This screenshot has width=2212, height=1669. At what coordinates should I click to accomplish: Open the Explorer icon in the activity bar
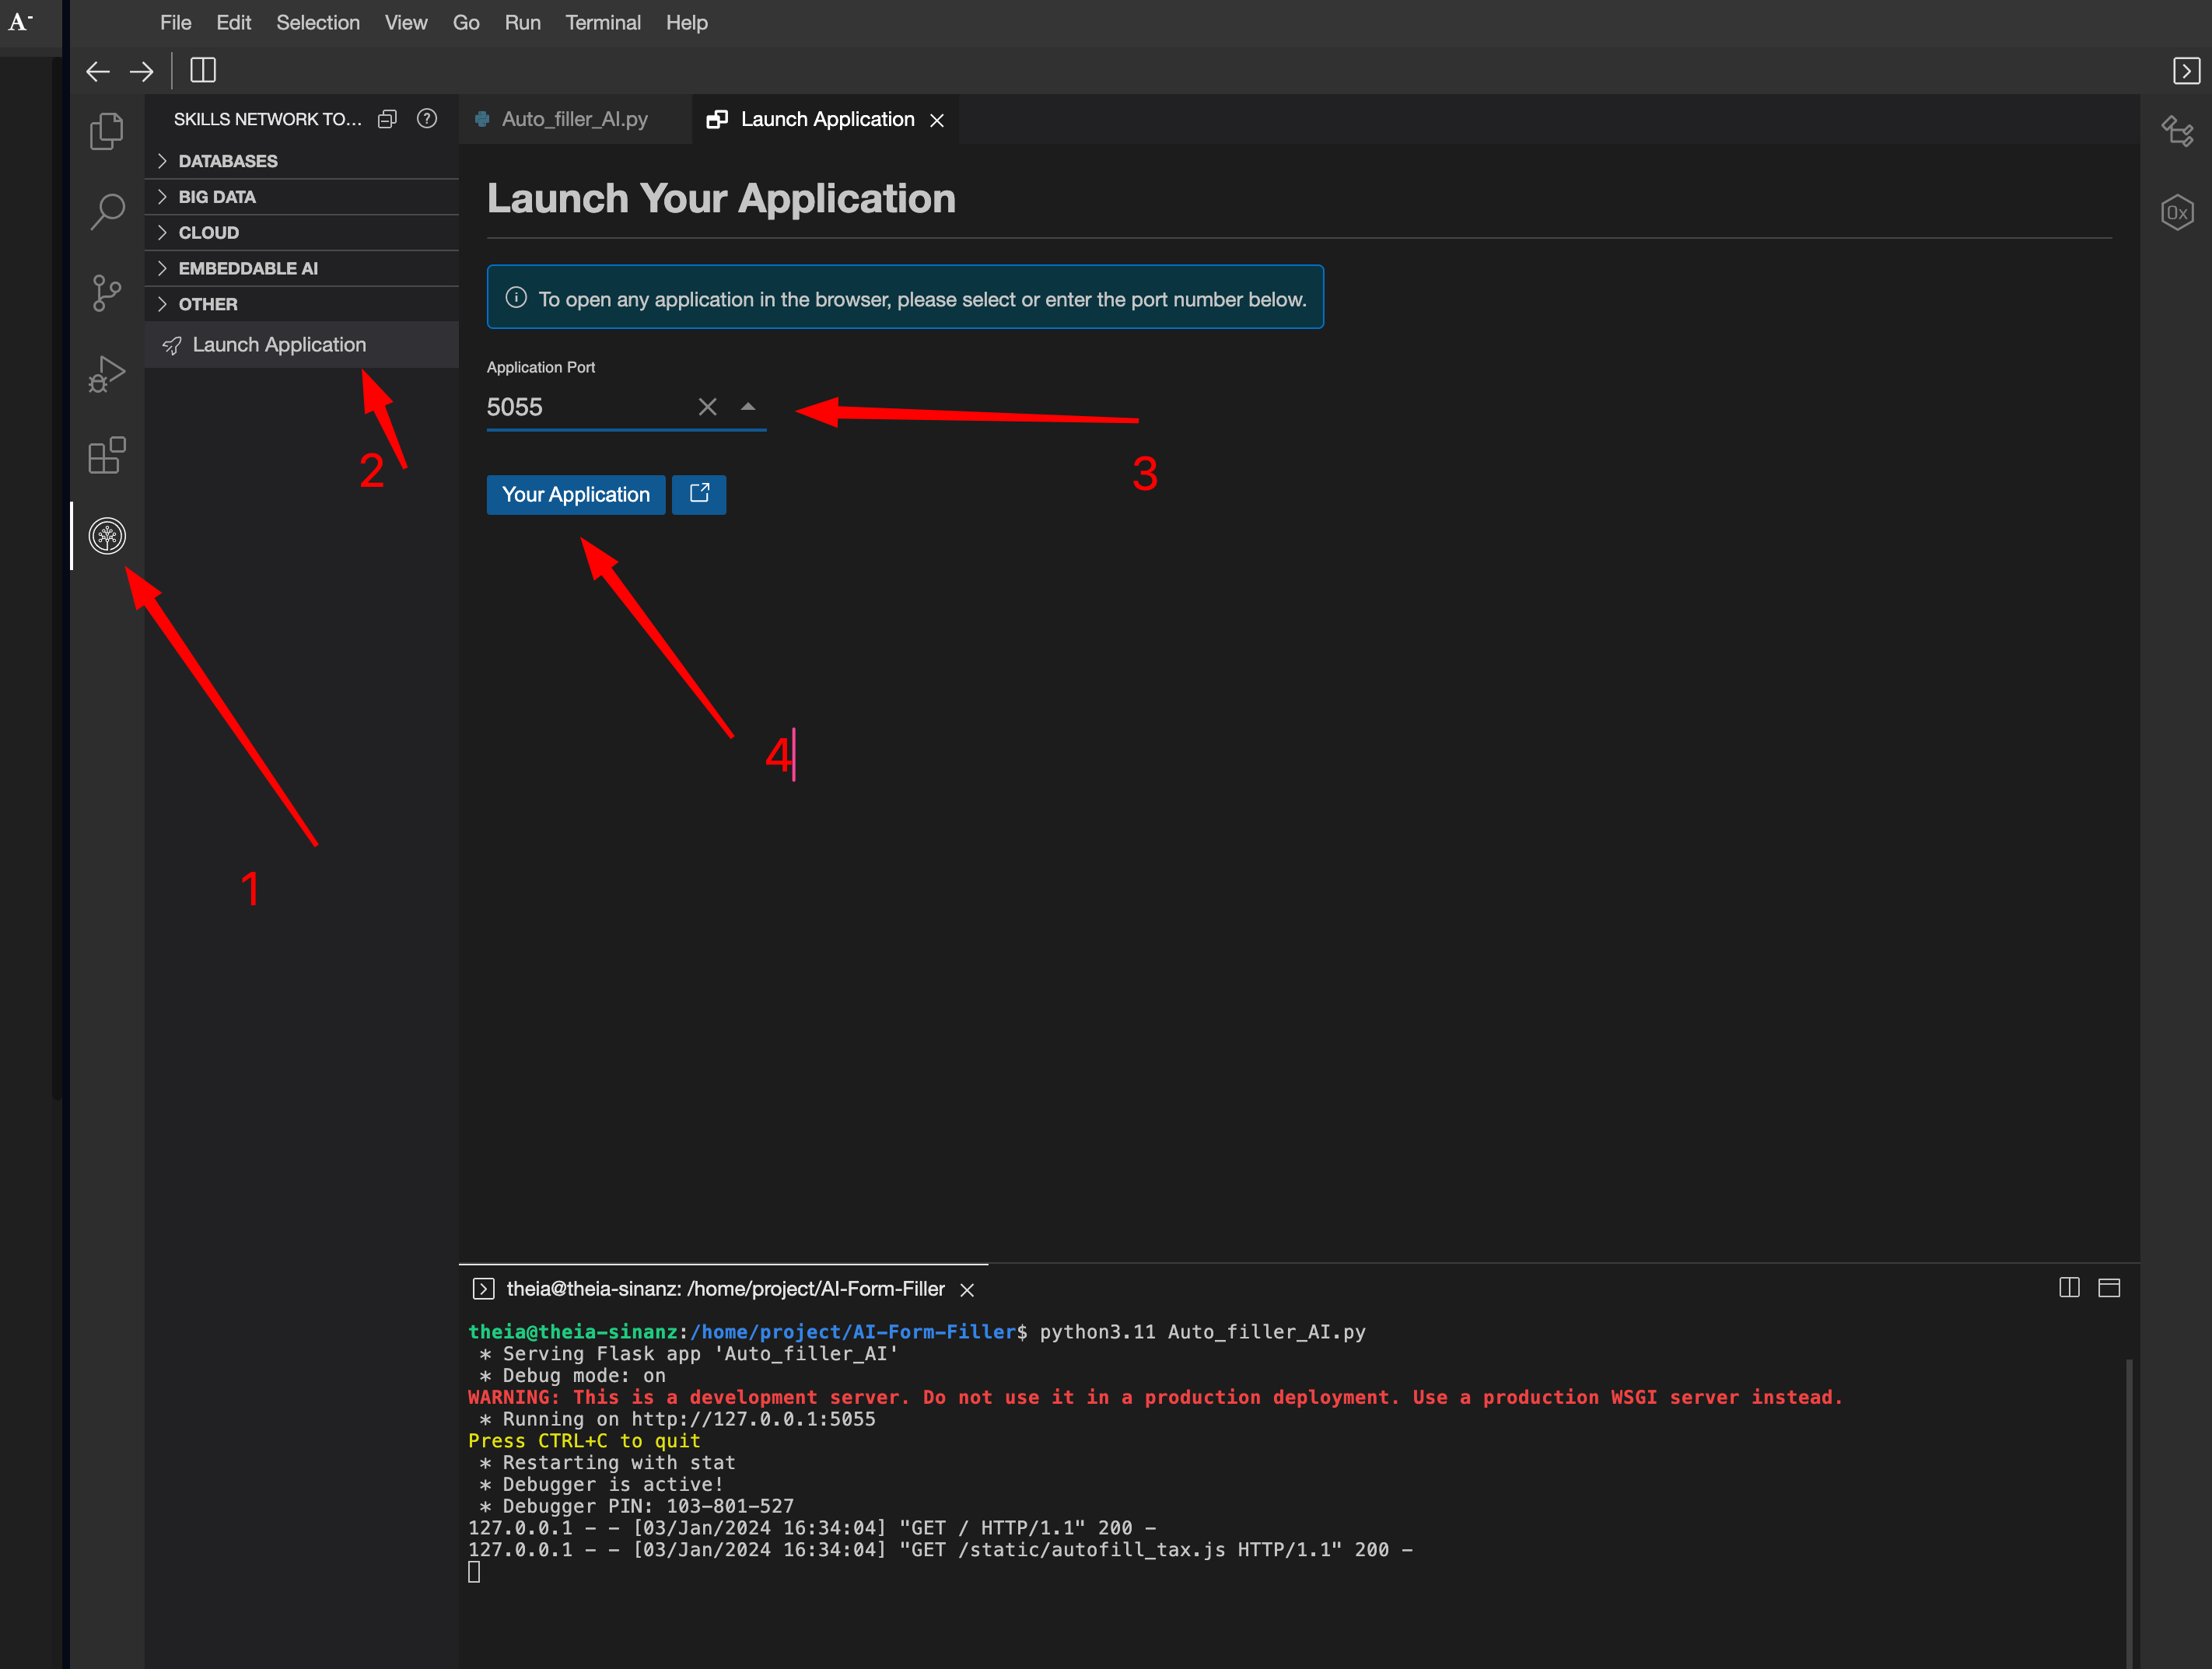point(106,130)
